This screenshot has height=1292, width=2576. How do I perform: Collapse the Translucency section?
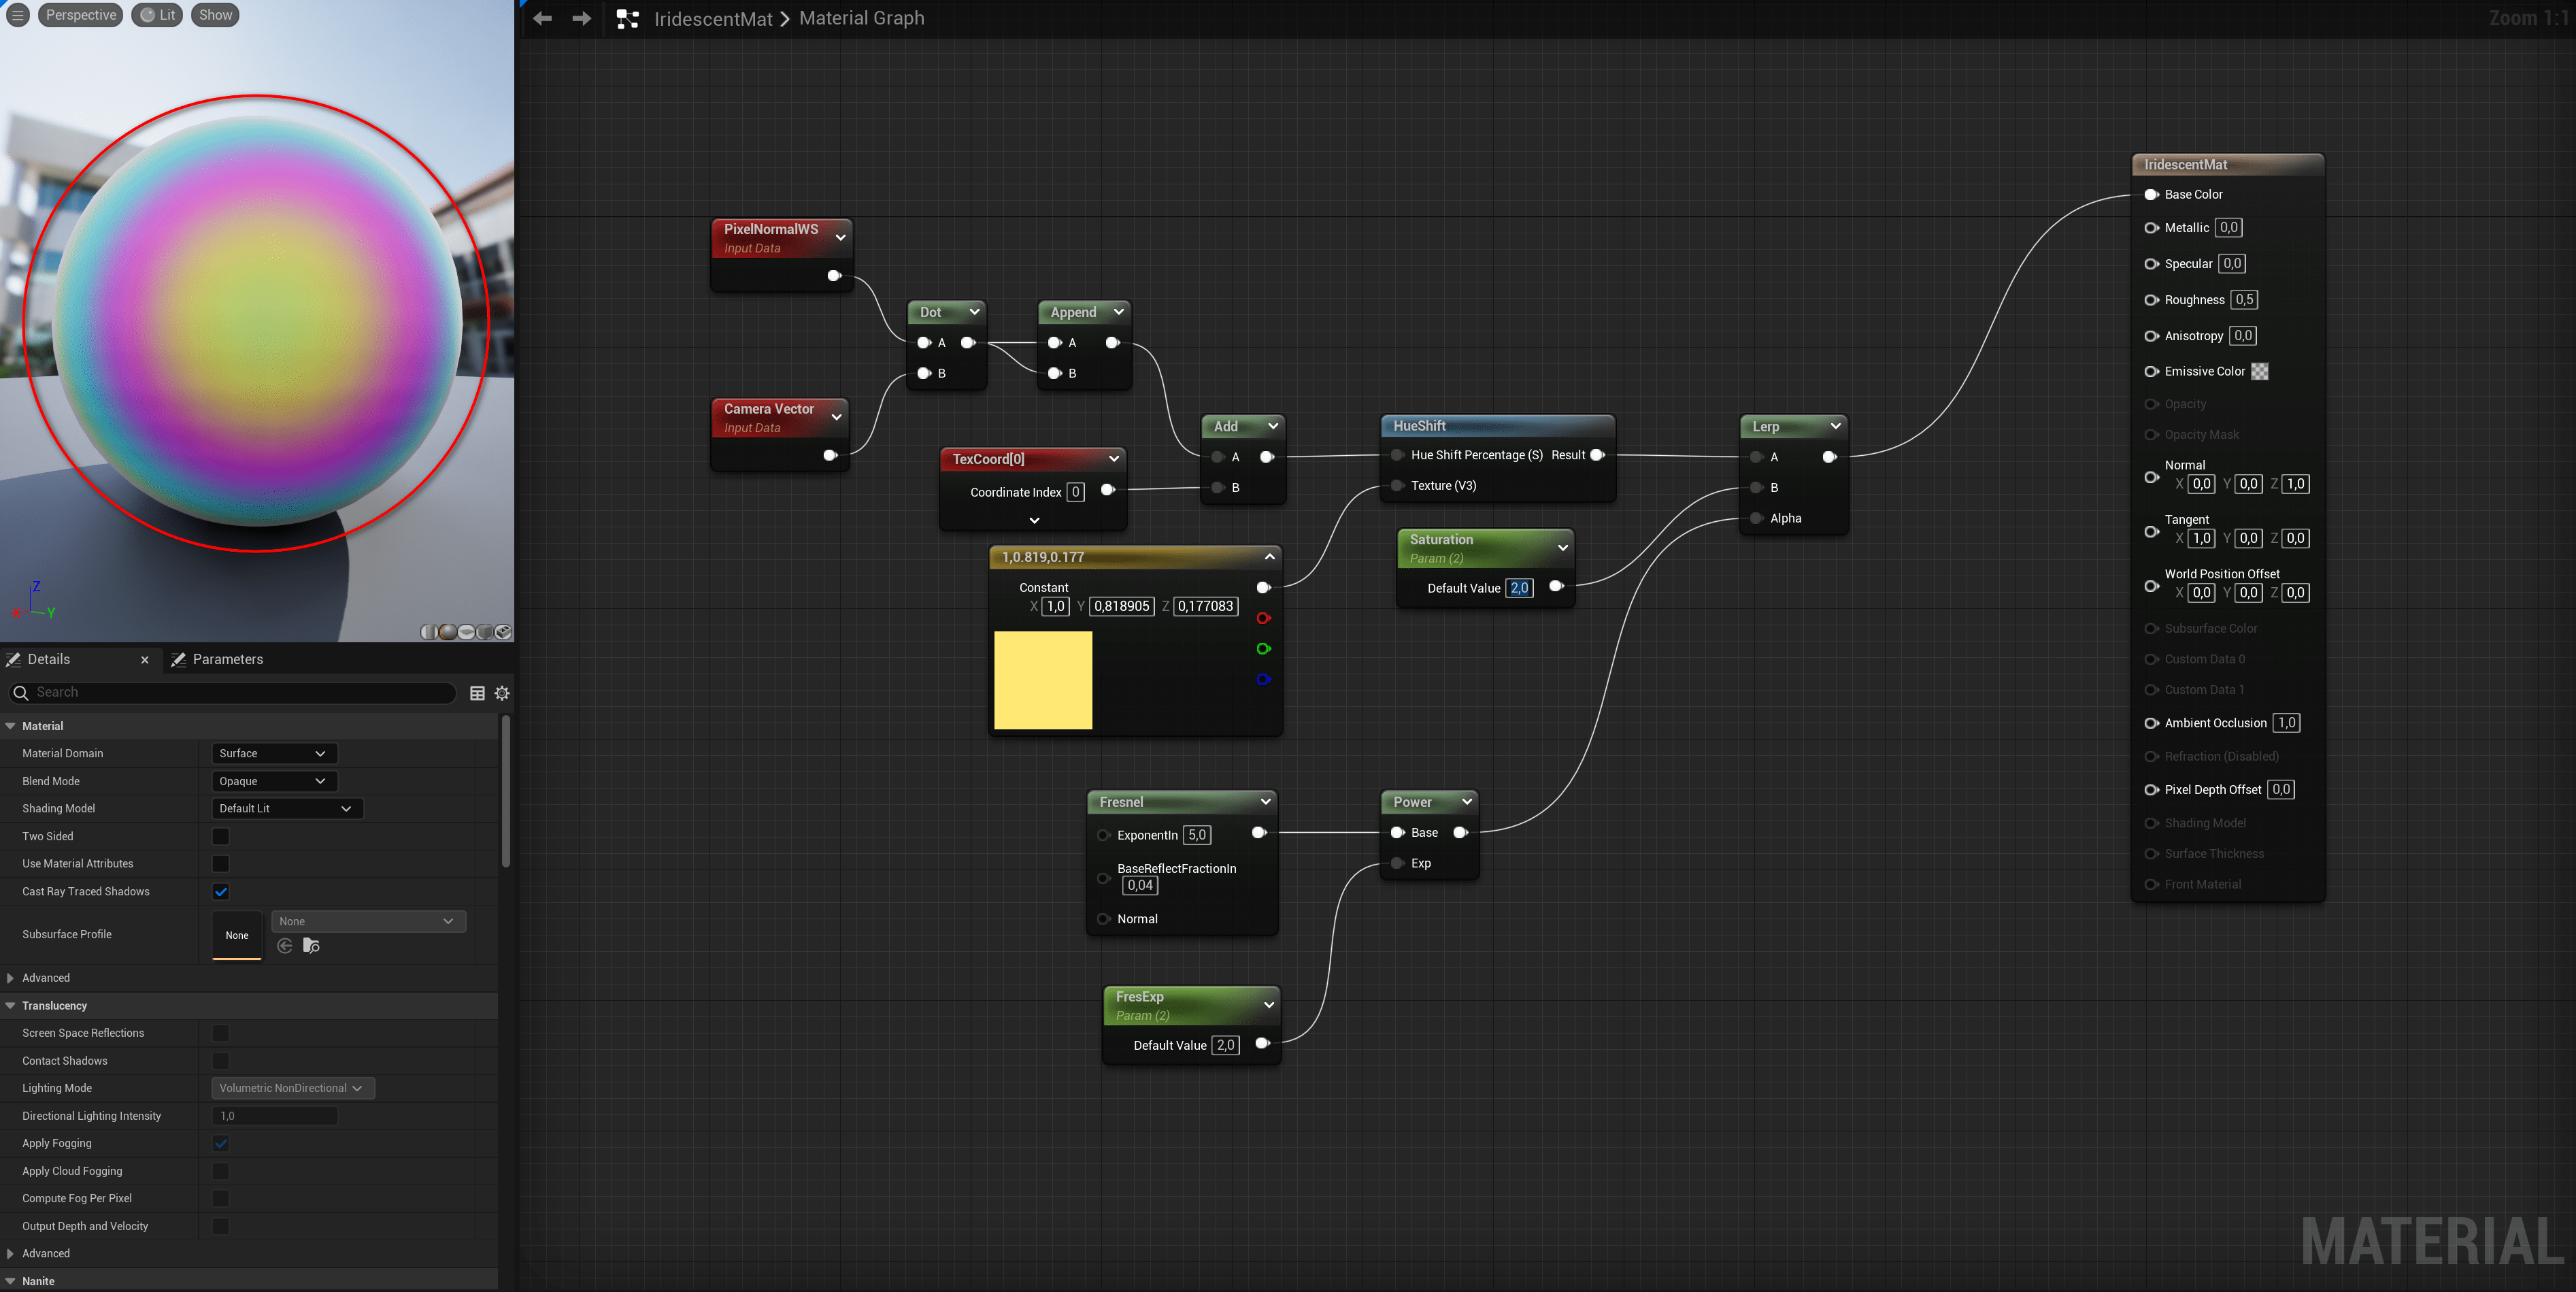11,1005
